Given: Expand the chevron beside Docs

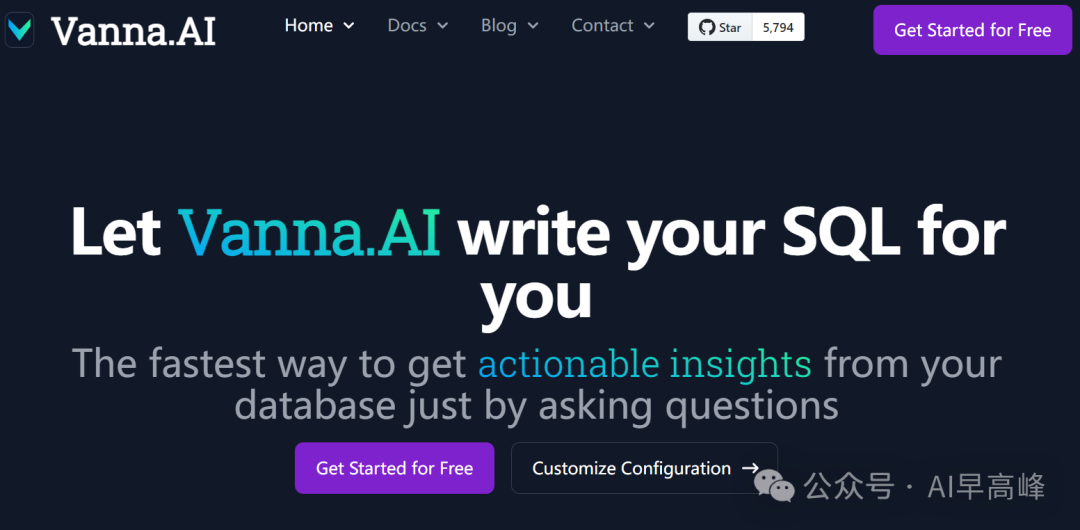Looking at the screenshot, I should [x=442, y=26].
